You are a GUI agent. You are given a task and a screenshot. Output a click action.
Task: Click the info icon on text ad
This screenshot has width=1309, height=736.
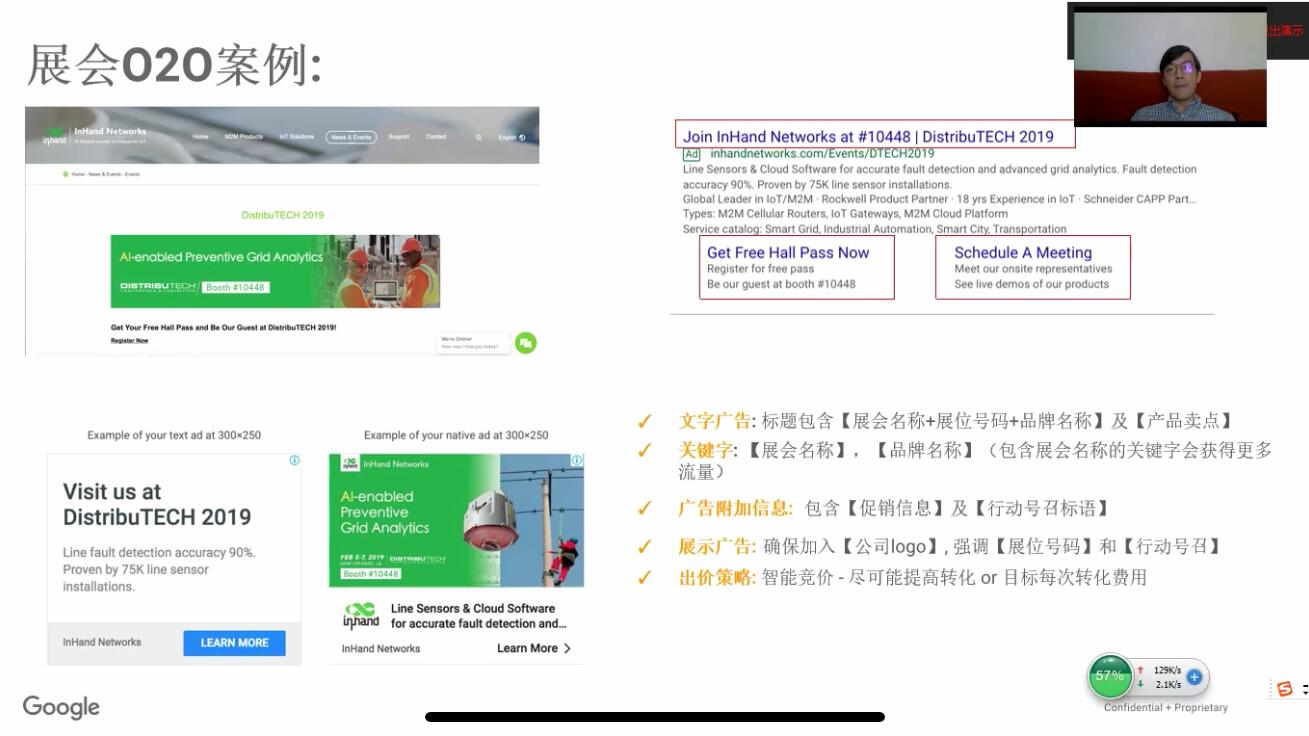pyautogui.click(x=294, y=461)
